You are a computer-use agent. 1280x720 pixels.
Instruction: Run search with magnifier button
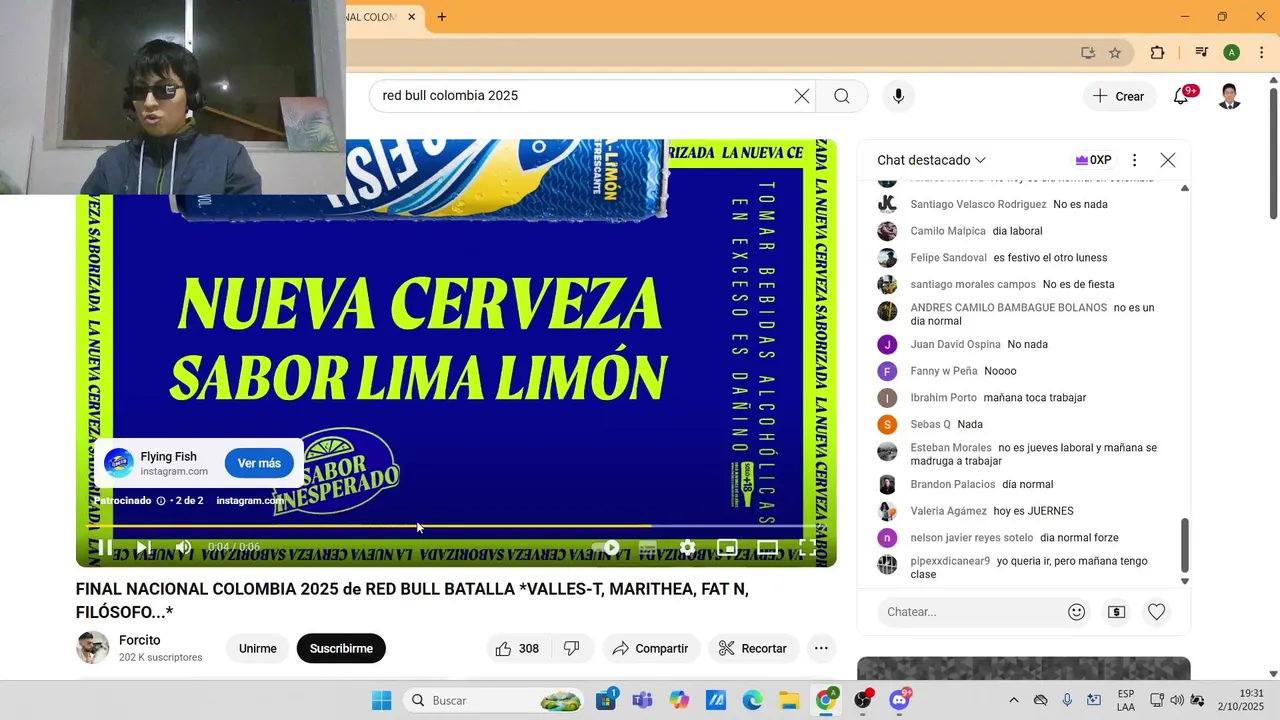coord(842,96)
